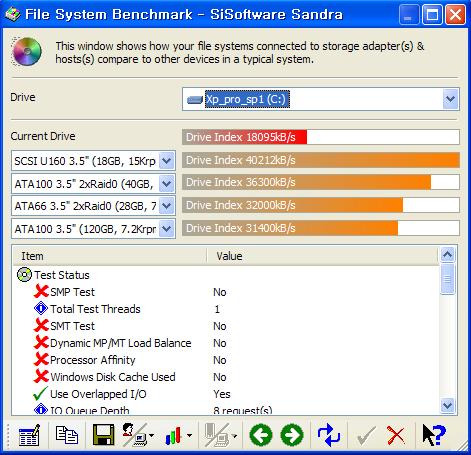Open the Drive selection dropdown arrow
The height and width of the screenshot is (455, 471).
click(451, 99)
